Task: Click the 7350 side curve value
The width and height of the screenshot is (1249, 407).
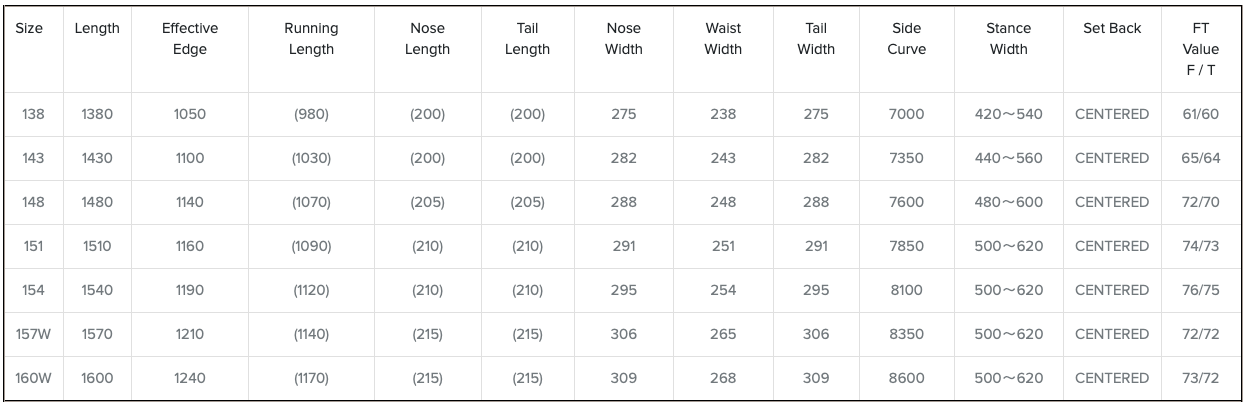Action: 906,158
